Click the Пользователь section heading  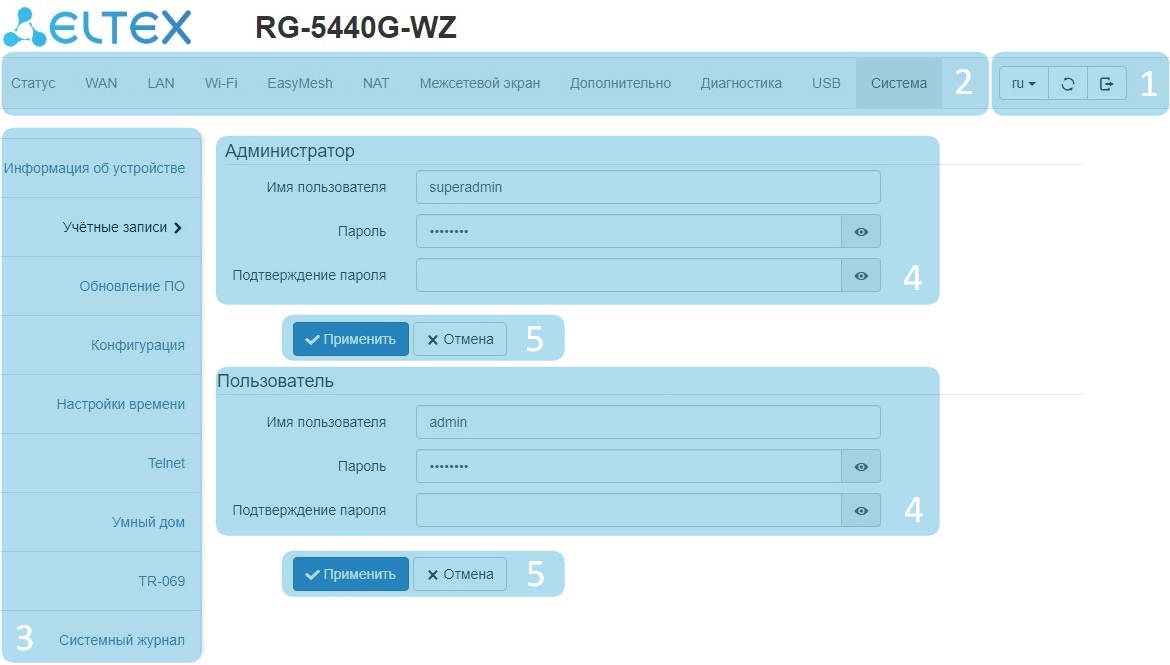275,381
